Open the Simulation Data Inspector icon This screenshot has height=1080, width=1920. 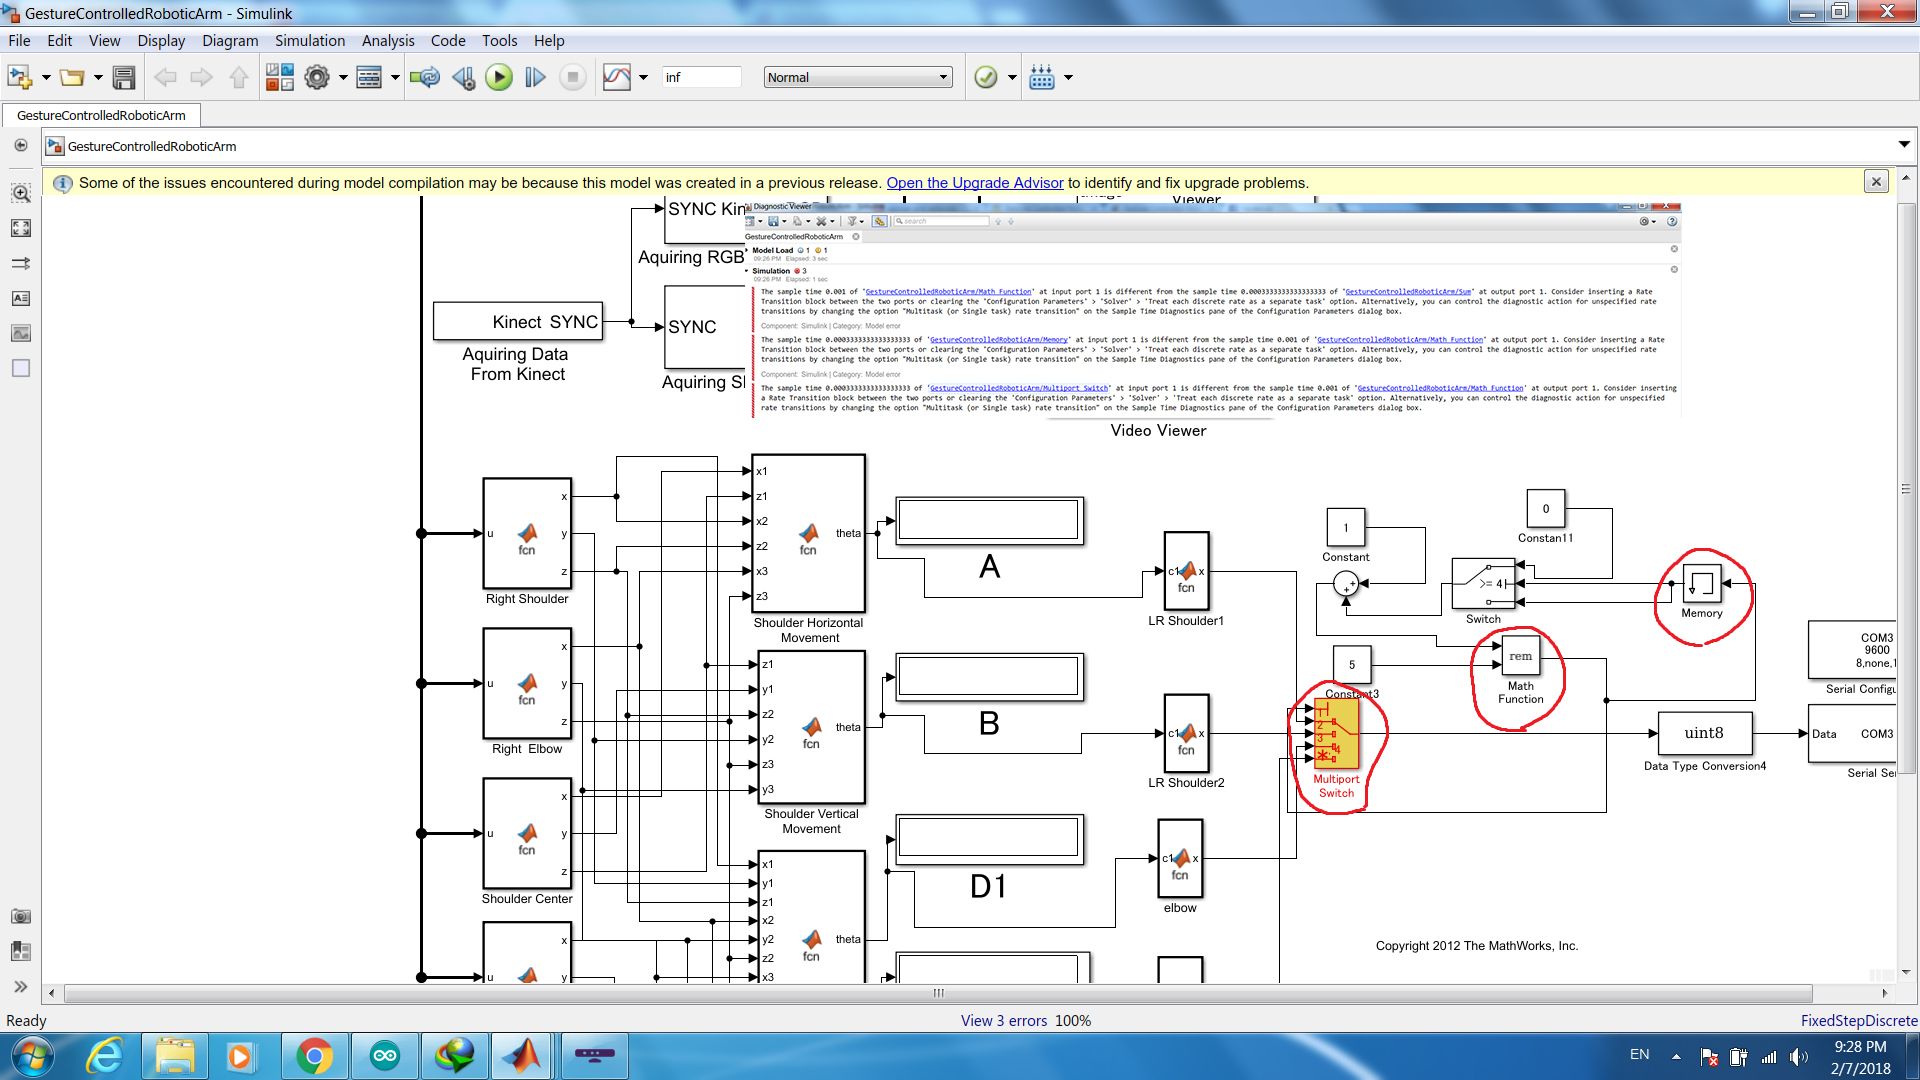tap(617, 77)
